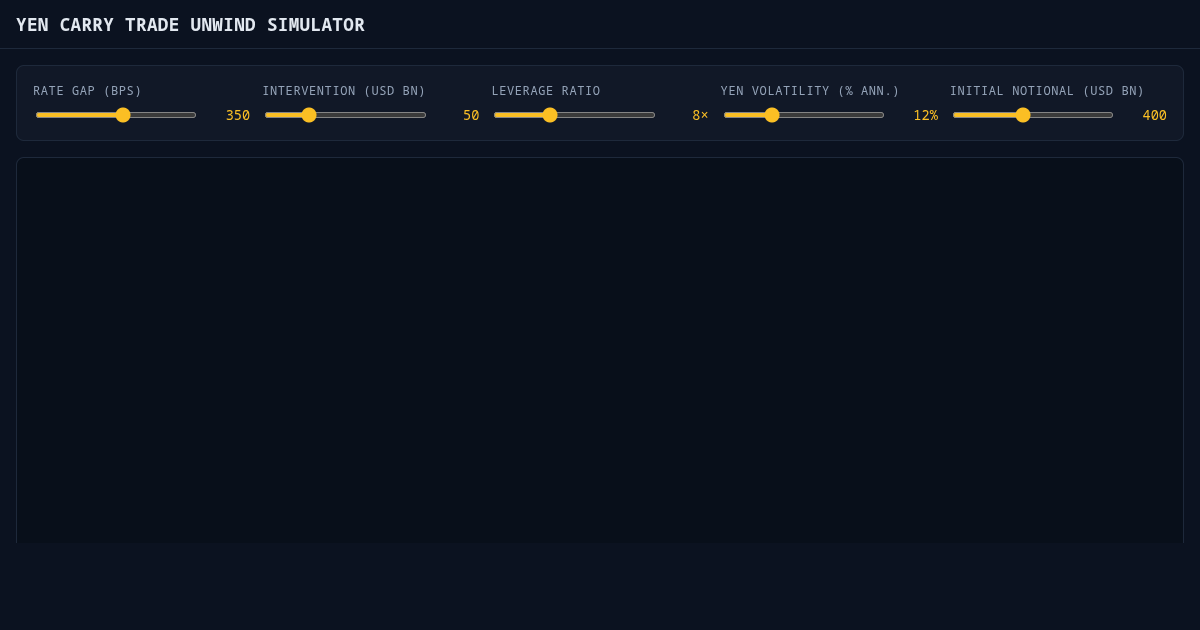Click the Yen Volatility slider handle
The image size is (1200, 630).
[772, 115]
